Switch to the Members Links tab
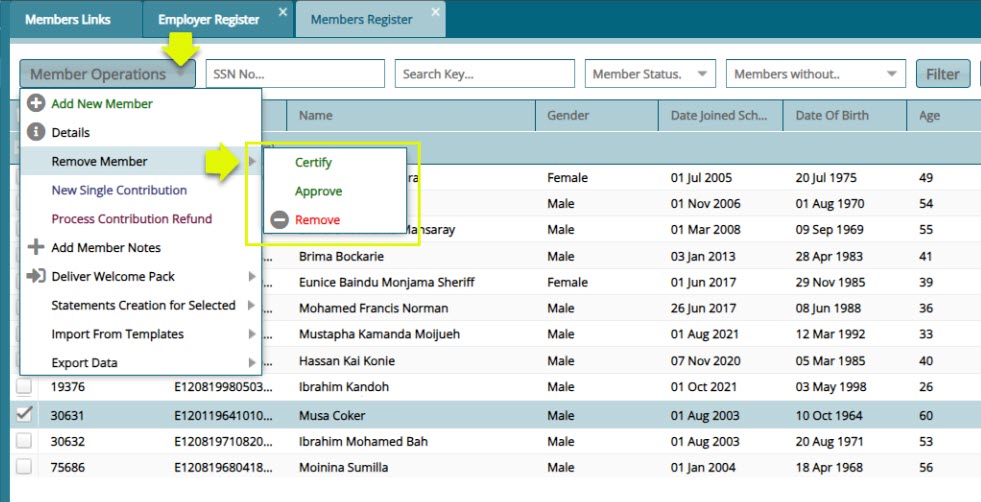Image resolution: width=981 pixels, height=502 pixels. [68, 20]
